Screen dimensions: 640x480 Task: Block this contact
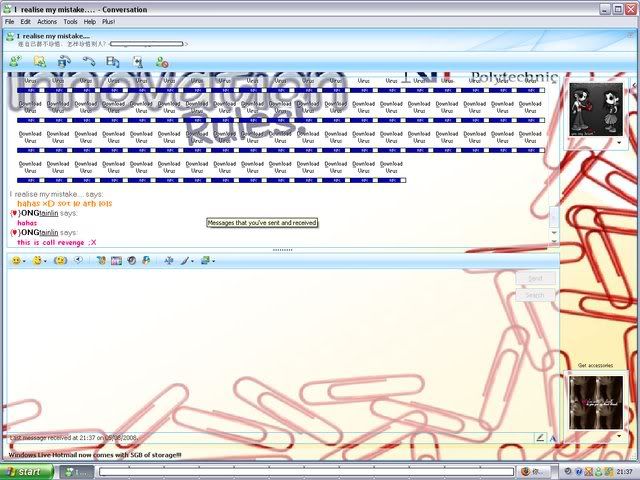[162, 62]
